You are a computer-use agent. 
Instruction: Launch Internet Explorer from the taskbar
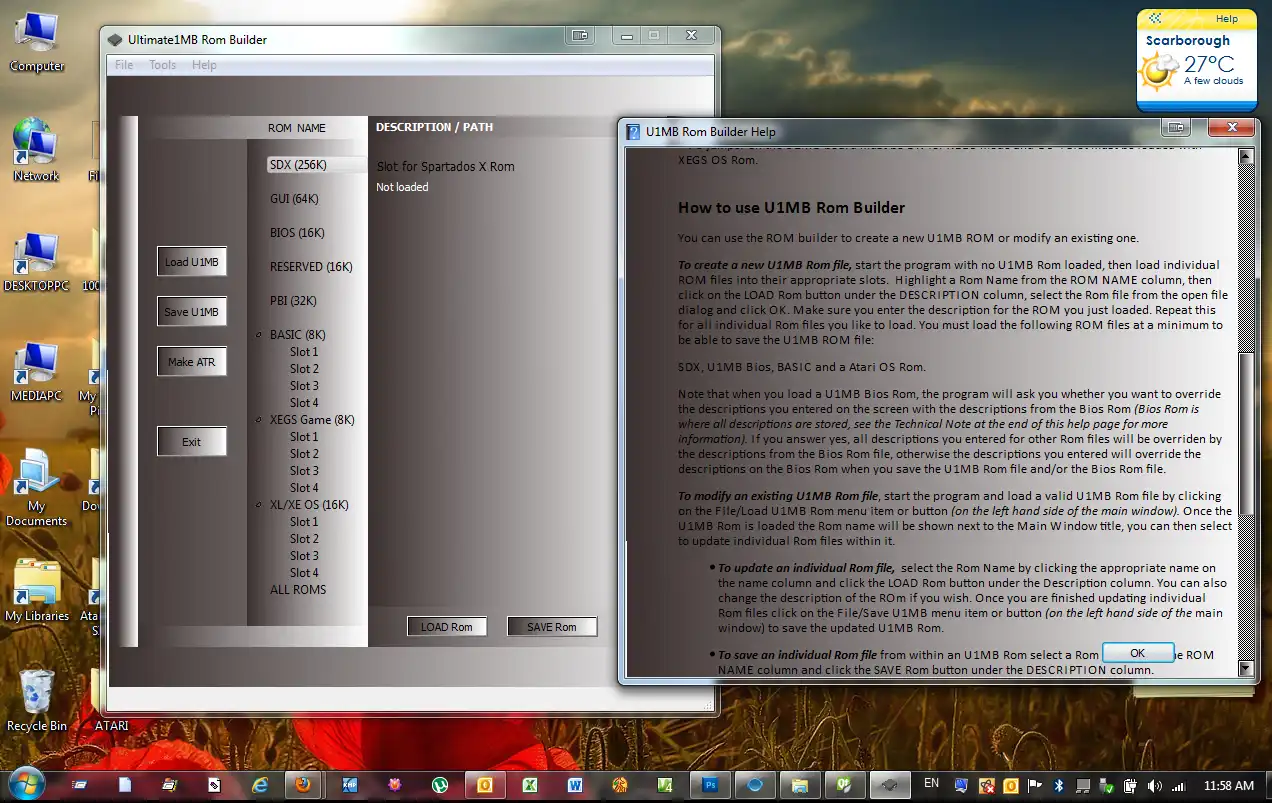260,785
